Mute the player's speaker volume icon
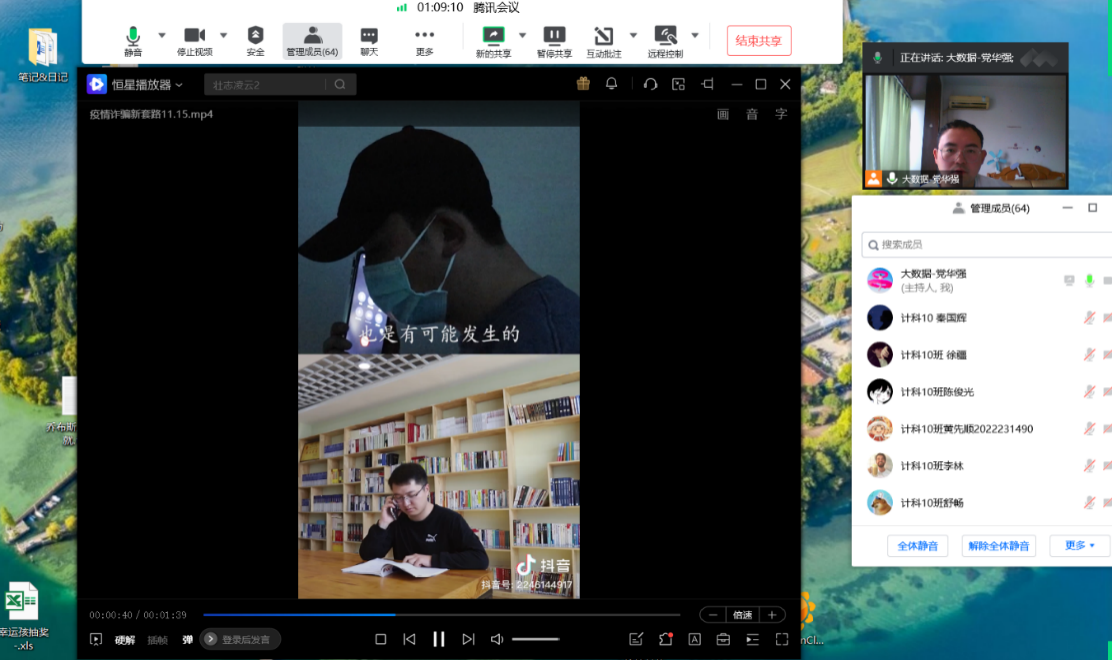Screen dimensions: 1112x660 496,639
